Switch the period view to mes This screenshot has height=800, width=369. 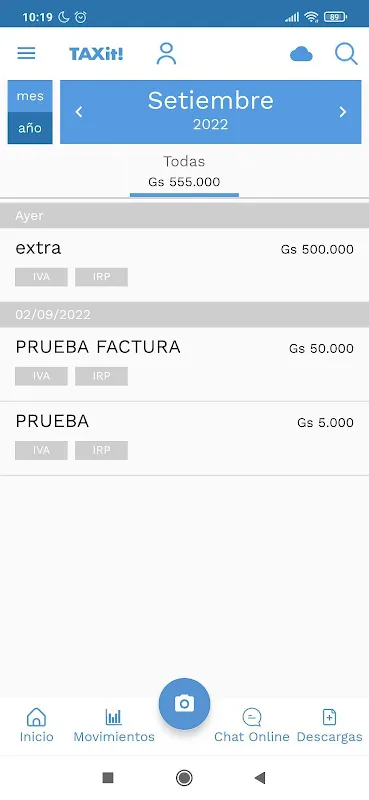(x=30, y=96)
